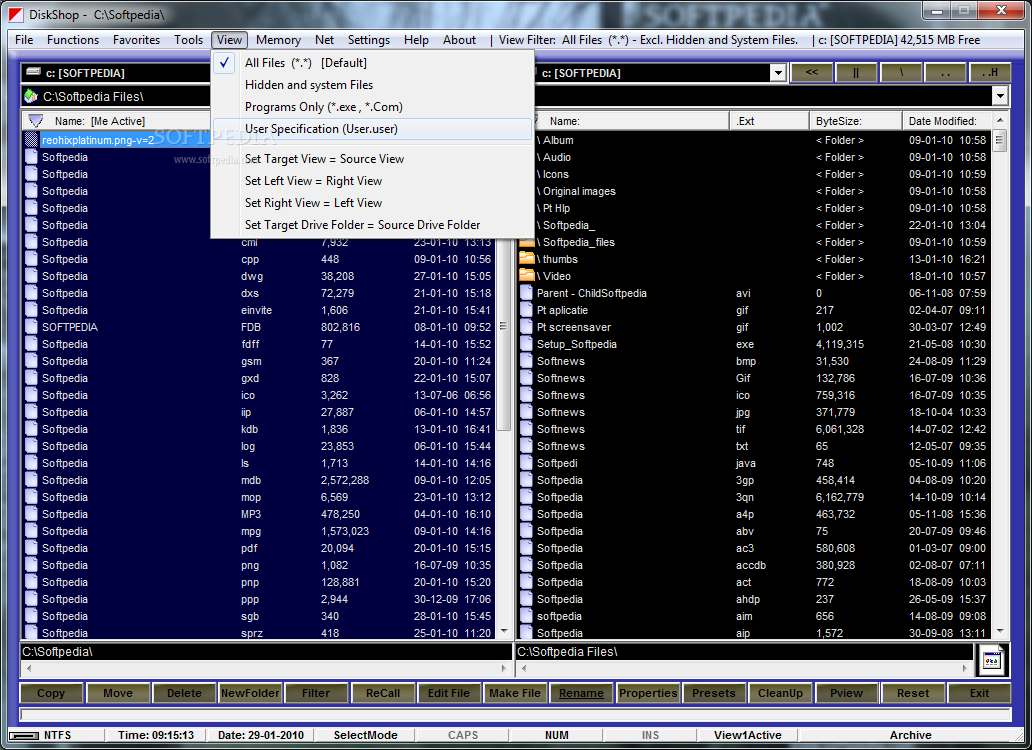The height and width of the screenshot is (750, 1032).
Task: Click file icon of reohixplatinum.png-v=2 row
Action: coord(31,139)
